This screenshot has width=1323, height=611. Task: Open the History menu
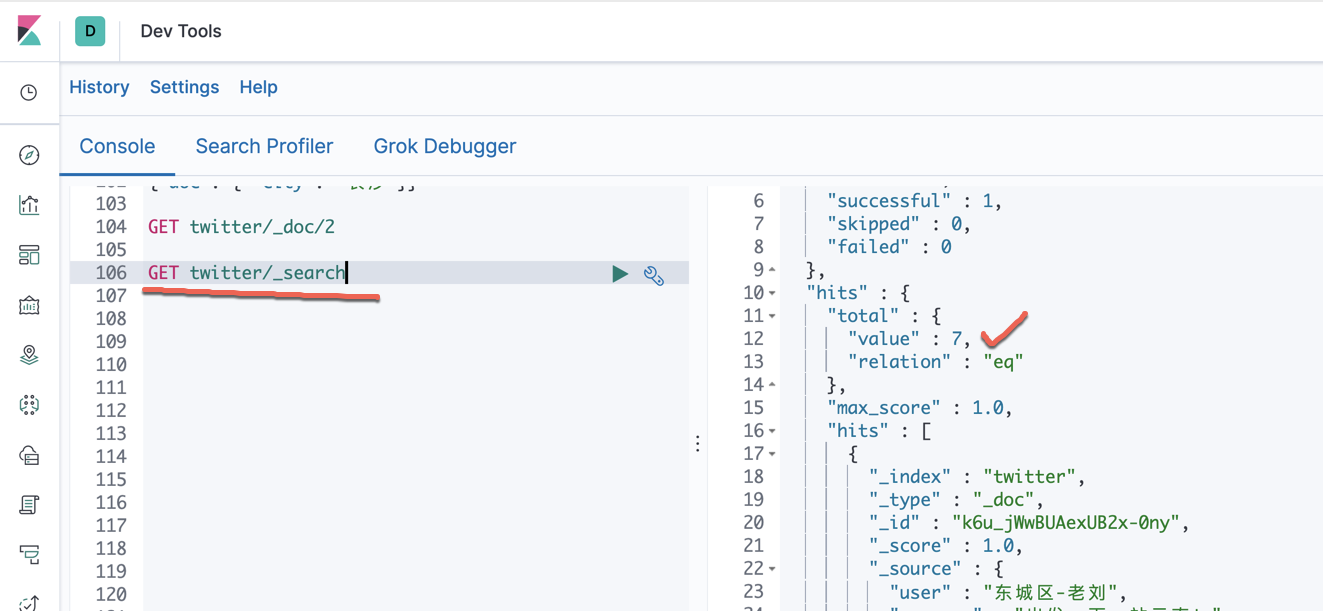99,87
